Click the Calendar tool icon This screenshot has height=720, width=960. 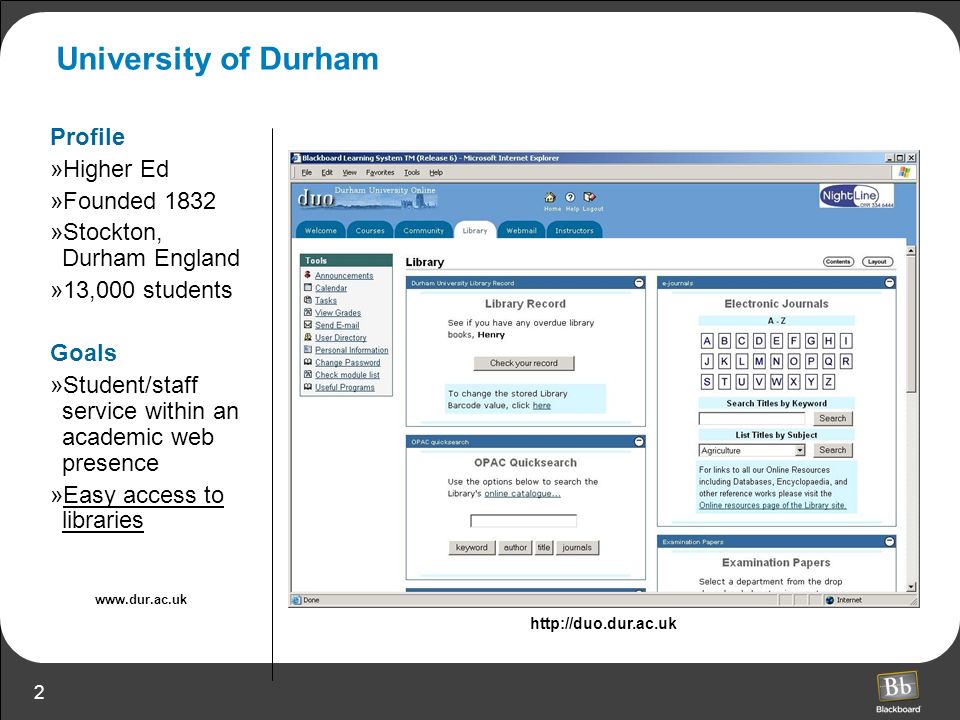pyautogui.click(x=308, y=288)
